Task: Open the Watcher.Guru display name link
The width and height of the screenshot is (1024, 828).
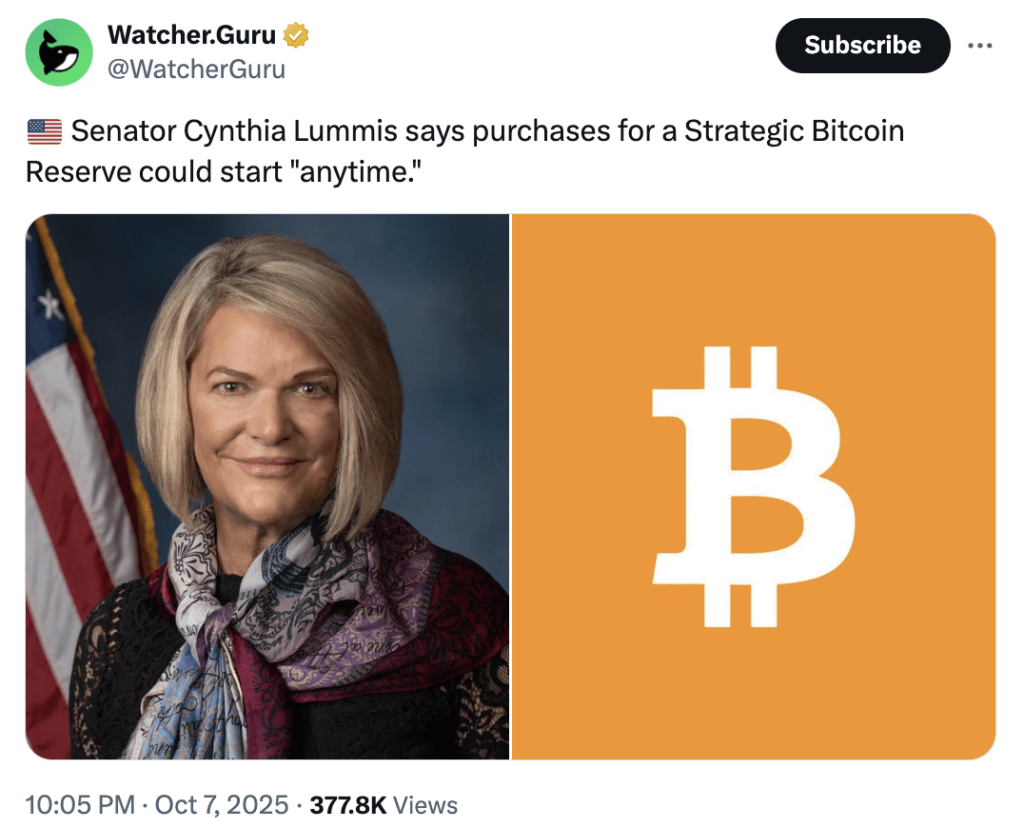Action: [191, 35]
